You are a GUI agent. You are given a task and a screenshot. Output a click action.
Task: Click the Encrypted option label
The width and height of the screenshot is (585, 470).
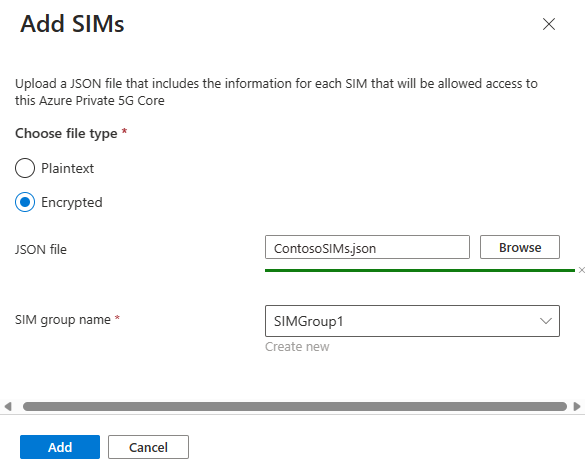pos(72,202)
